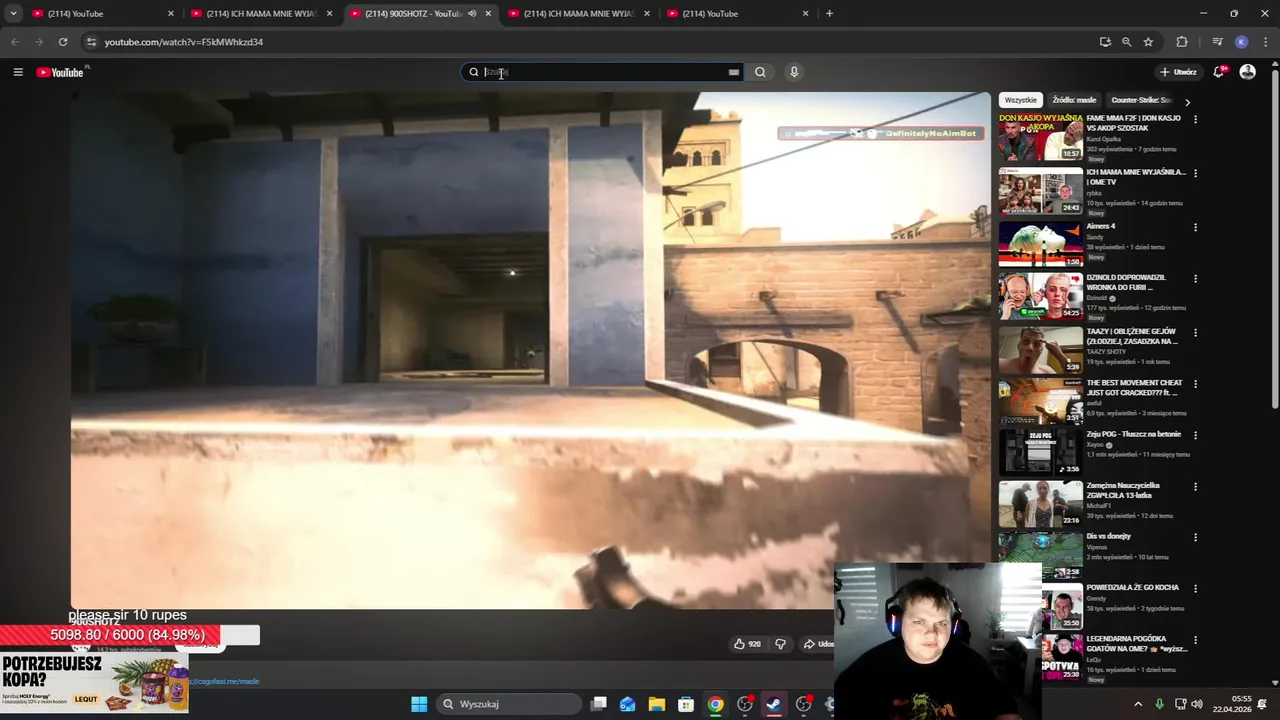1280x720 pixels.
Task: Switch to the second tab ICH MAMA MNIE
Action: [x=260, y=14]
